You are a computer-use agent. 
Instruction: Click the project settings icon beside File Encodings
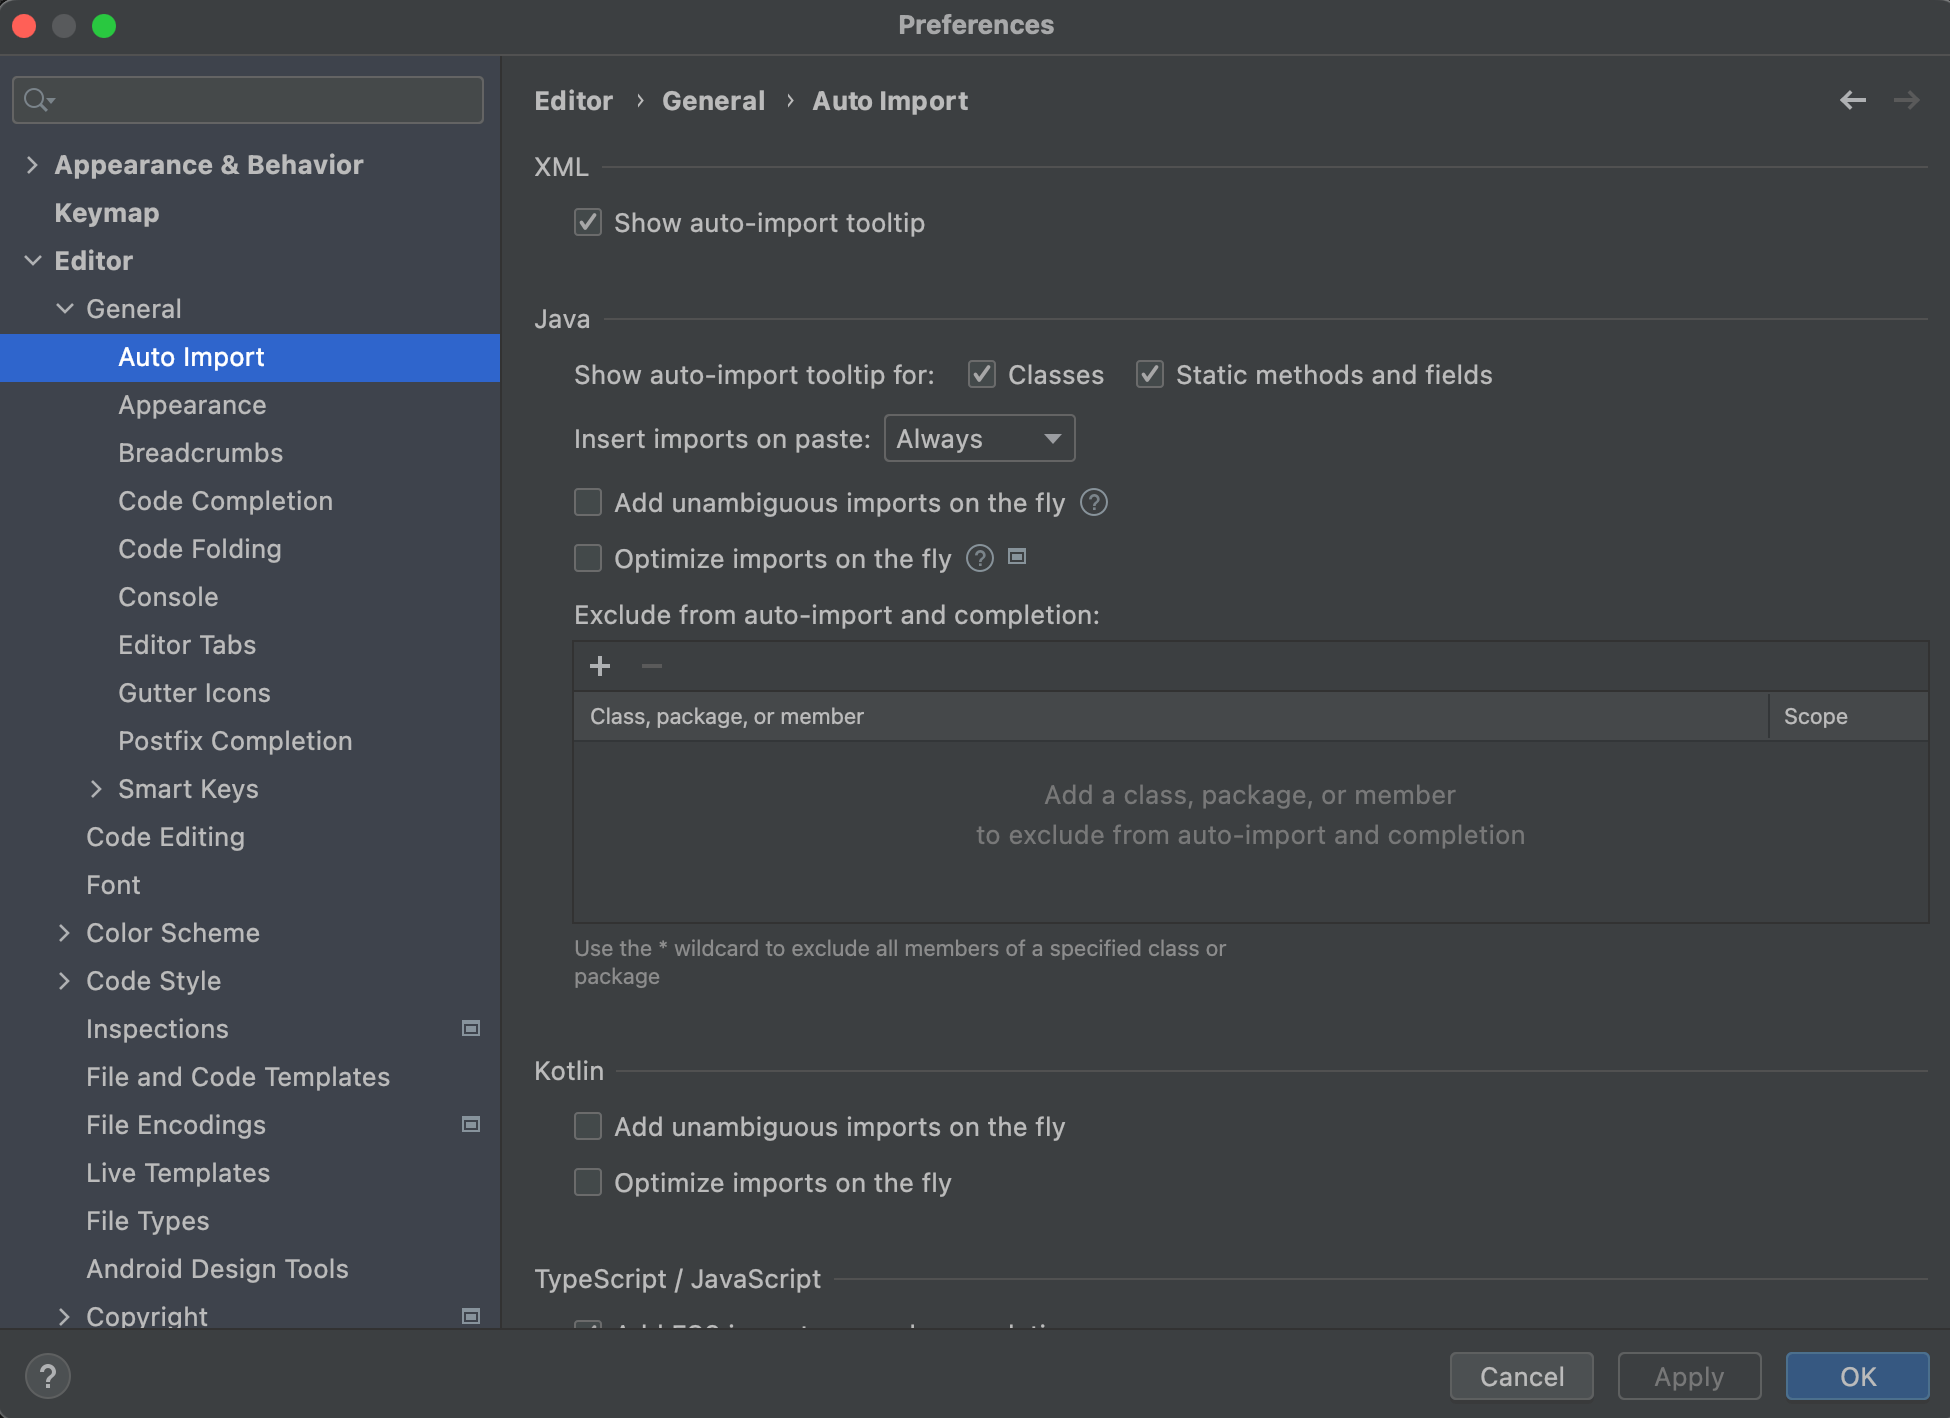pyautogui.click(x=471, y=1124)
